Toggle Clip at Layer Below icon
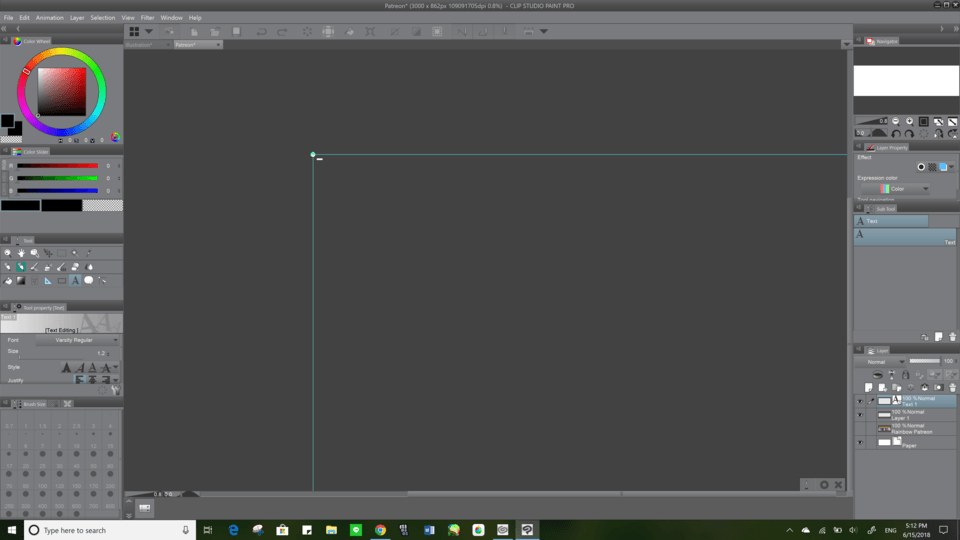The width and height of the screenshot is (960, 540). (x=877, y=374)
